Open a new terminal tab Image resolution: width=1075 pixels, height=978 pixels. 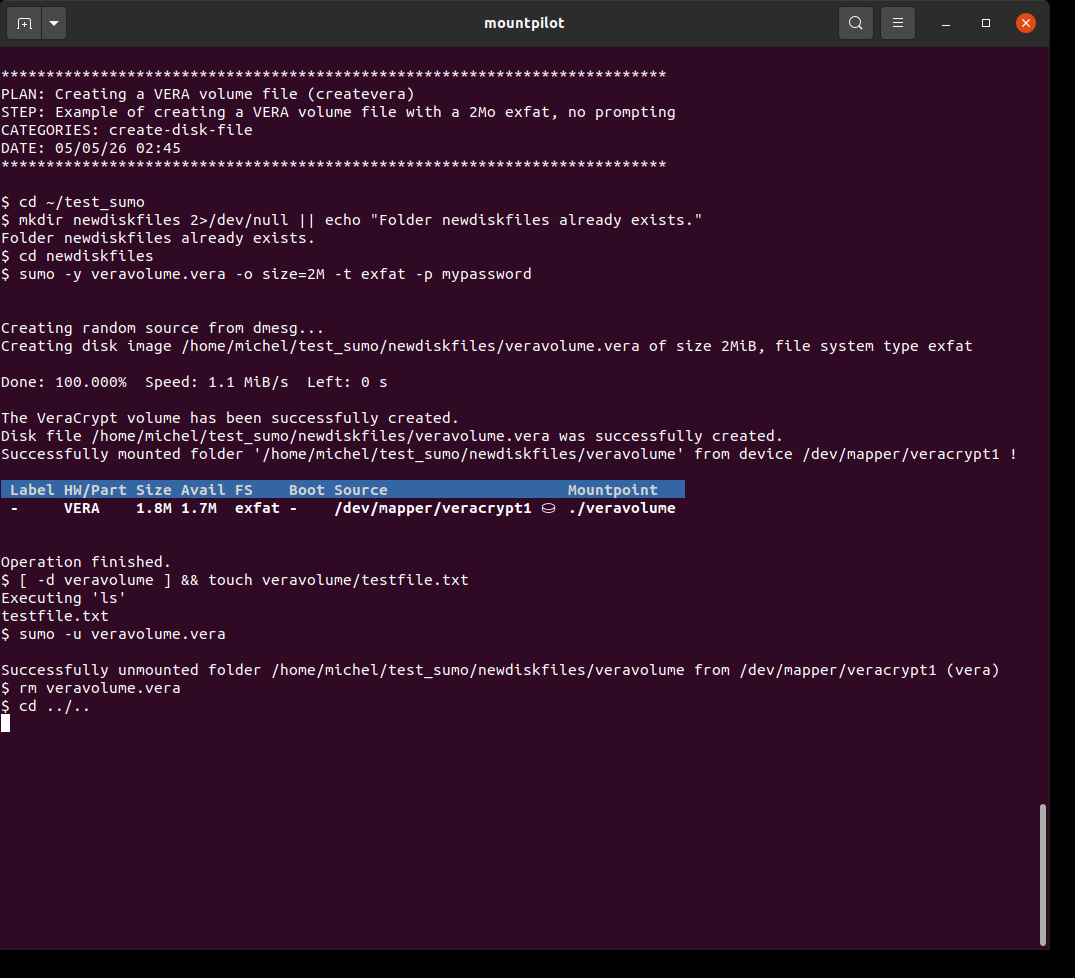click(25, 23)
